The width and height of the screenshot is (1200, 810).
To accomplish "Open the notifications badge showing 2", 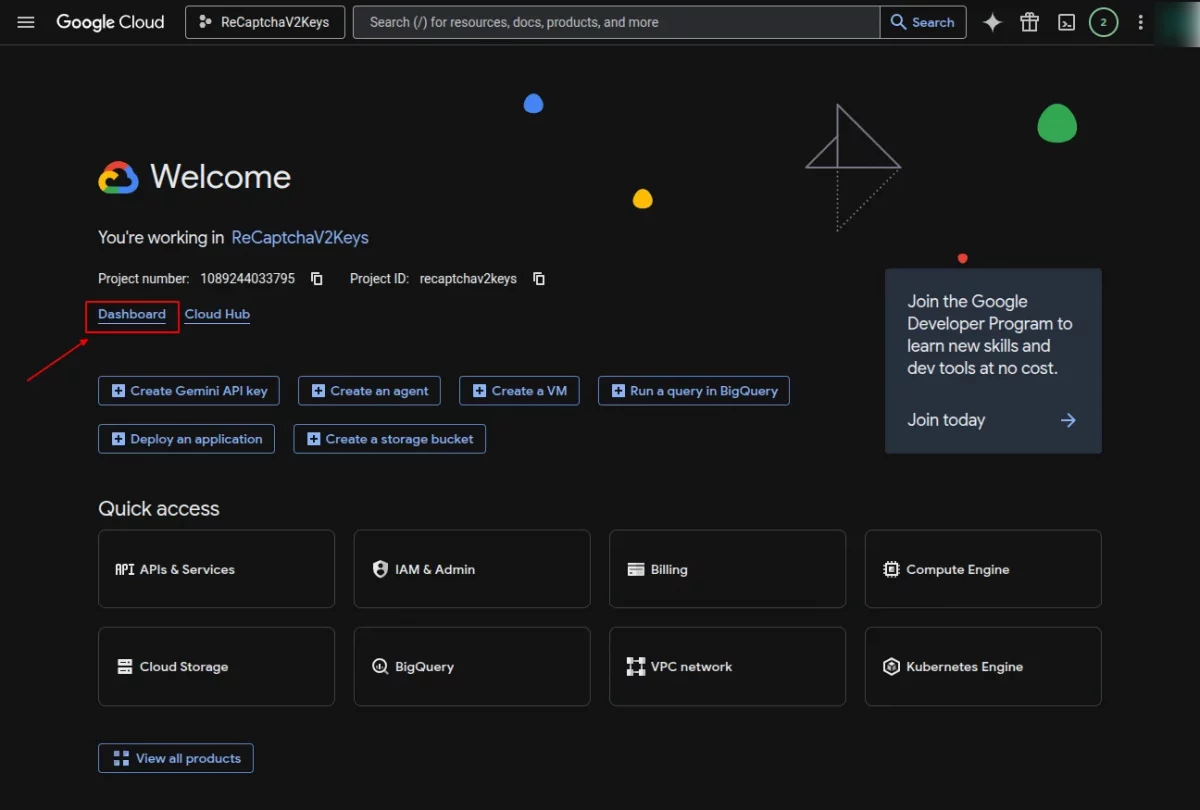I will (1103, 22).
